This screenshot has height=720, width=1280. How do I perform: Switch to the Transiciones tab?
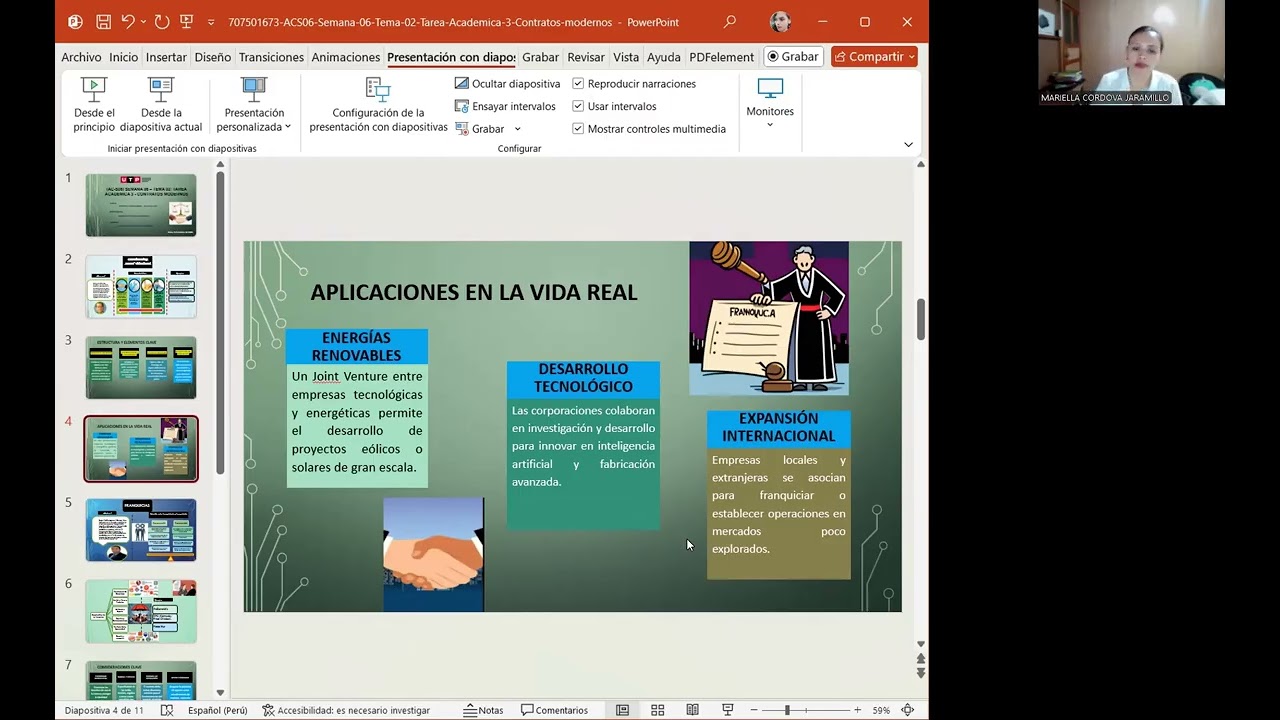pos(271,57)
